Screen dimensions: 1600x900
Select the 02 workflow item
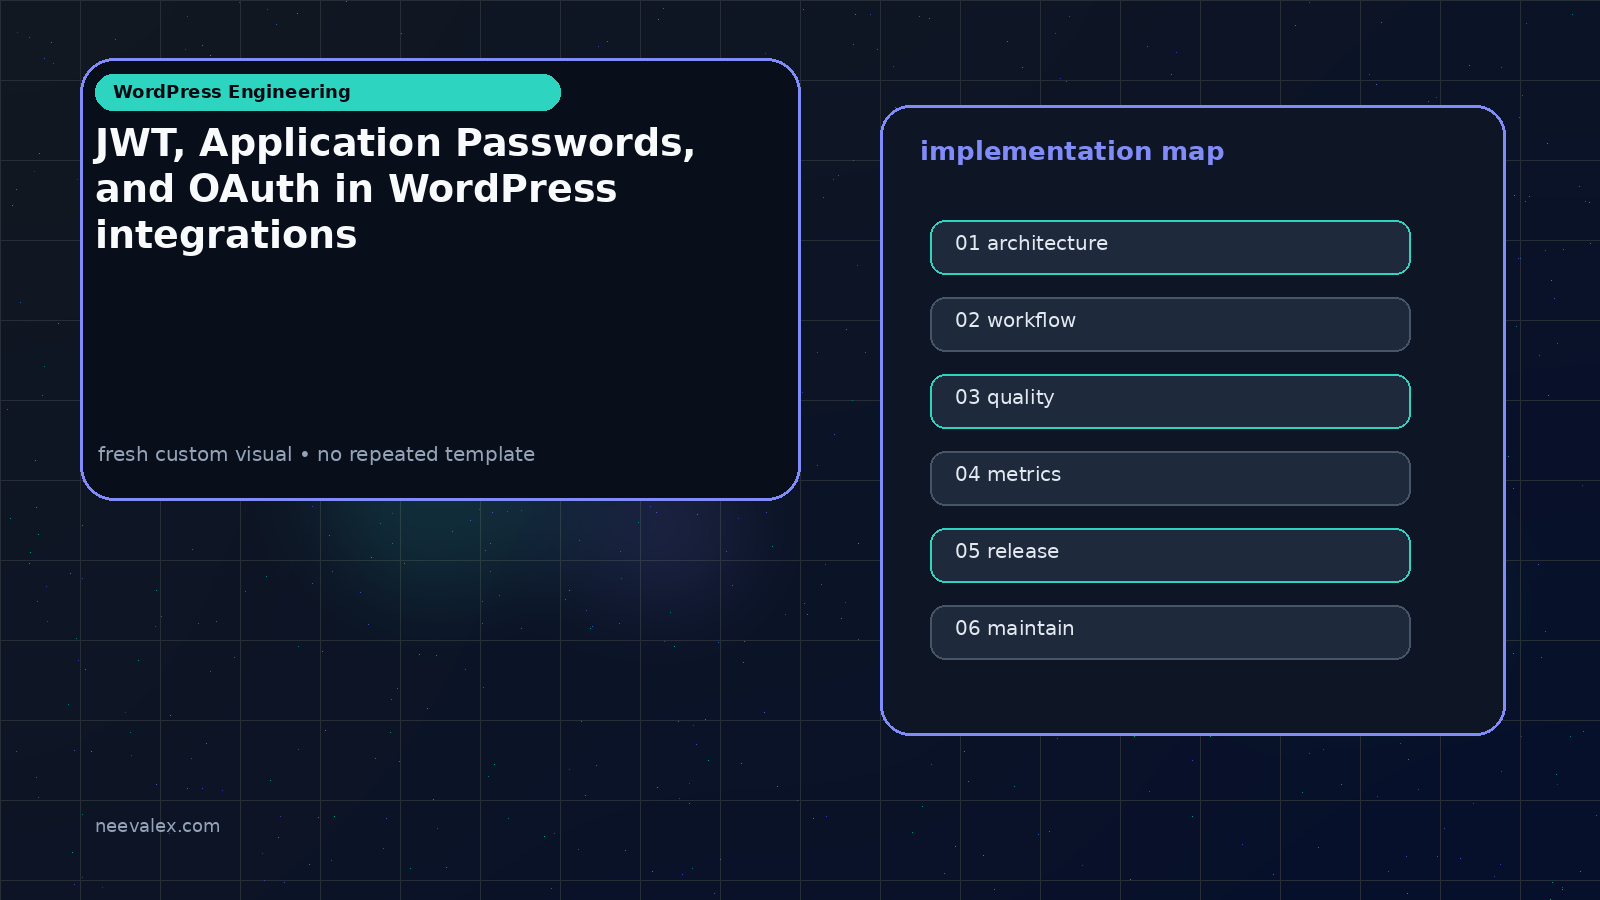(x=1170, y=324)
